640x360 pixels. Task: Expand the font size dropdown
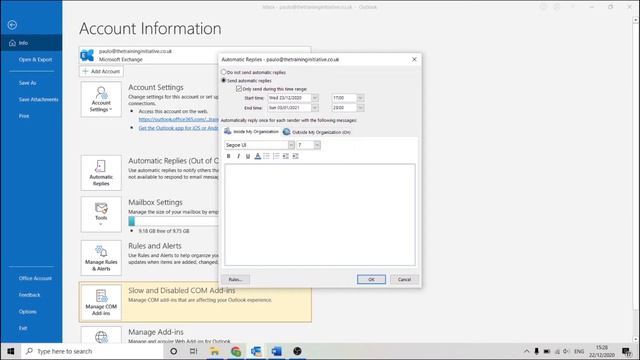tap(317, 145)
